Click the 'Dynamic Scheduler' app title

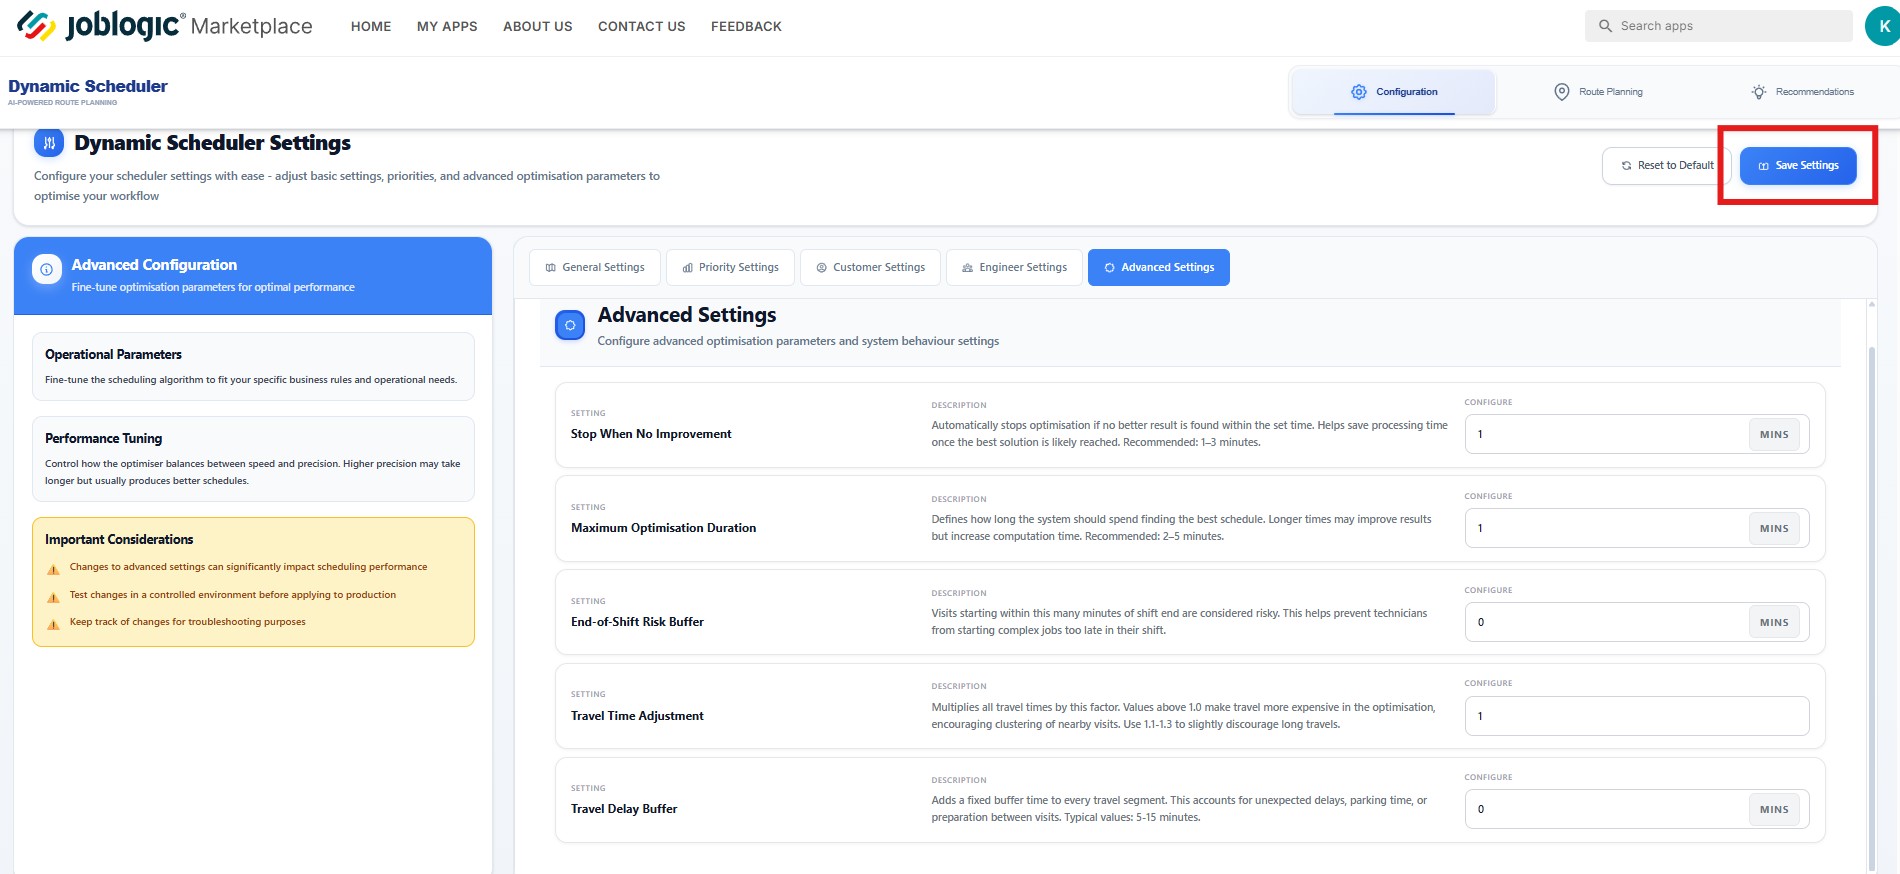(88, 86)
